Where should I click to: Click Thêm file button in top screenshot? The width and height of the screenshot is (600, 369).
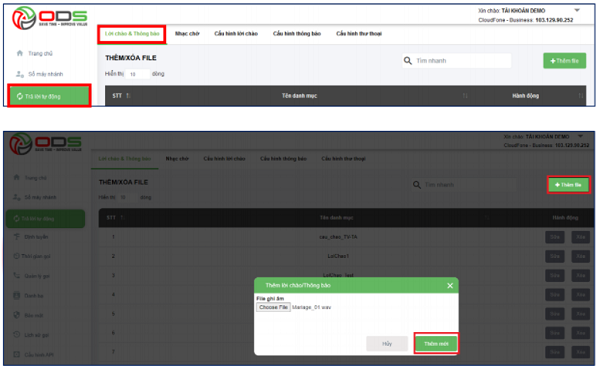(564, 61)
